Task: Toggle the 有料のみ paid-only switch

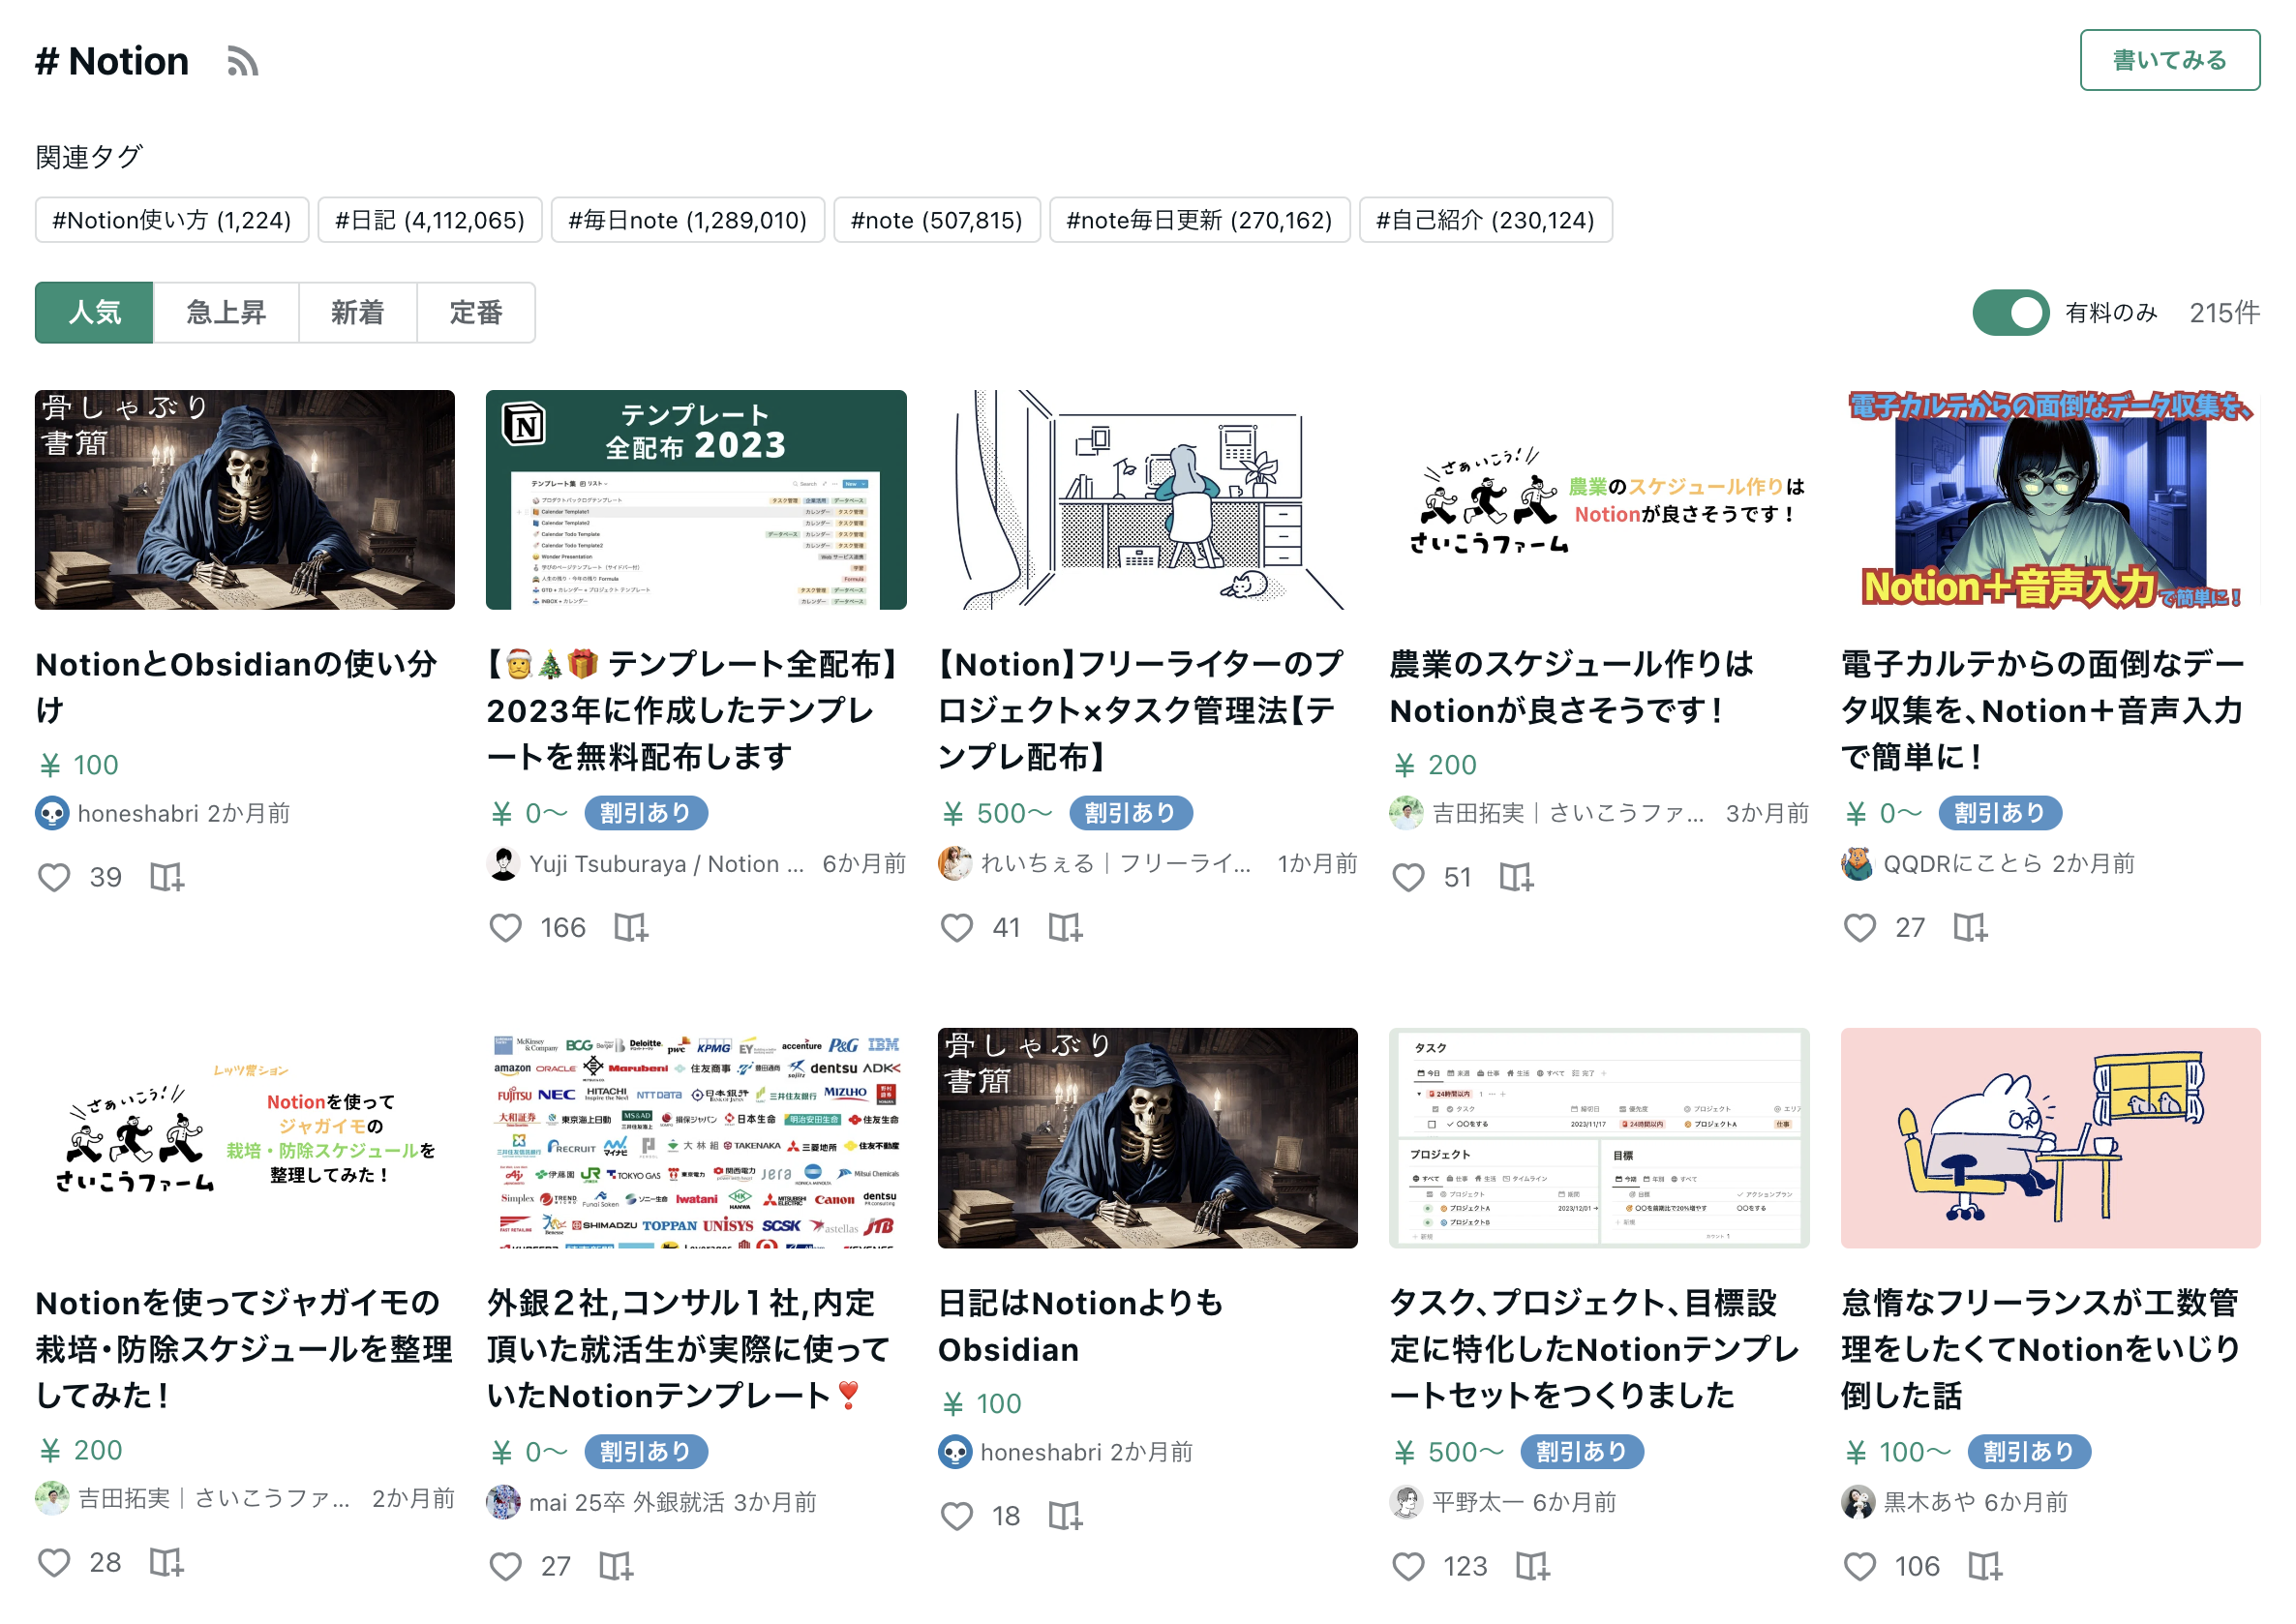Action: click(2010, 313)
